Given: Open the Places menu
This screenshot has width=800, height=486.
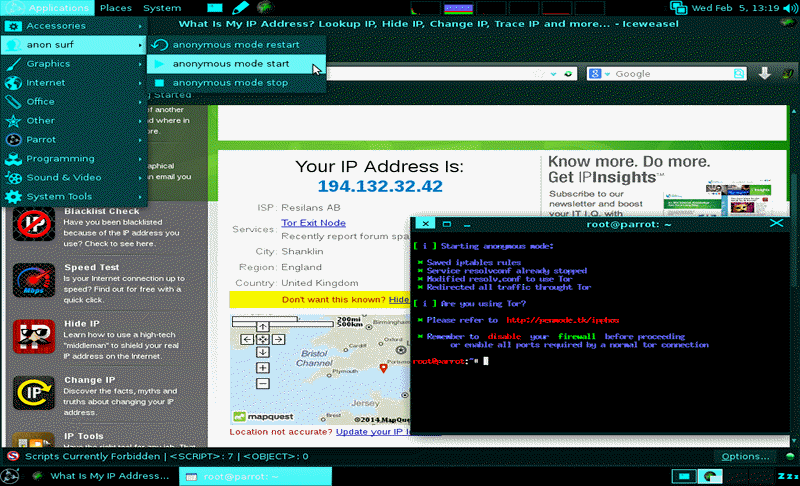Looking at the screenshot, I should click(x=116, y=8).
